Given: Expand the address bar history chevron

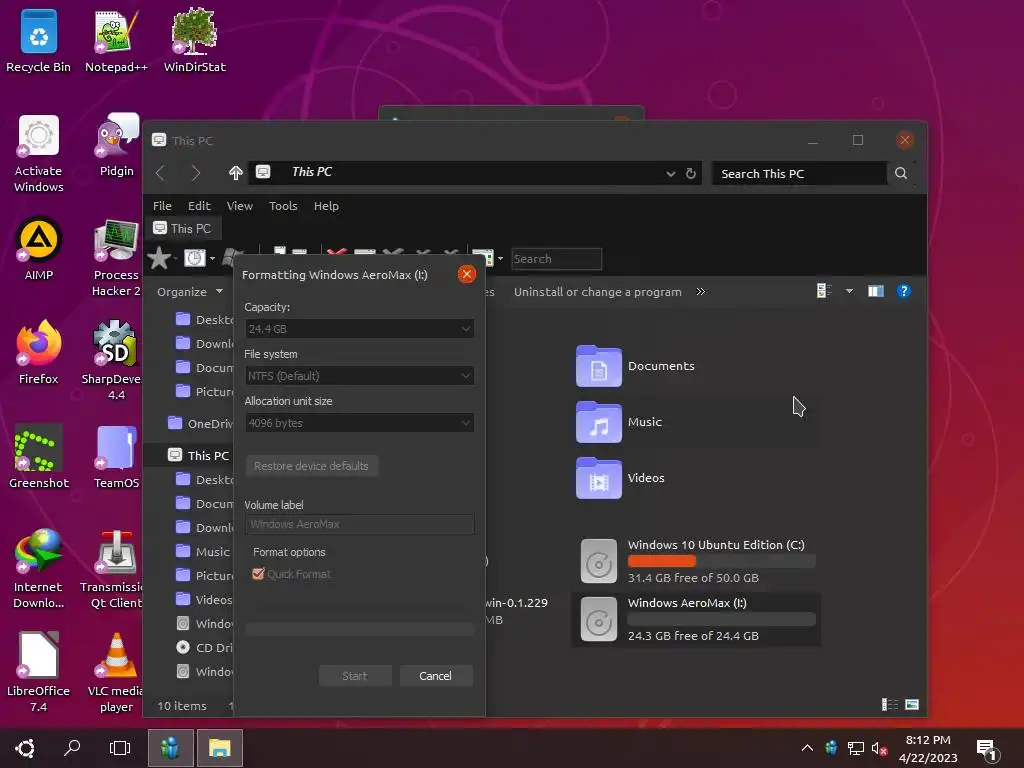Looking at the screenshot, I should pos(671,174).
